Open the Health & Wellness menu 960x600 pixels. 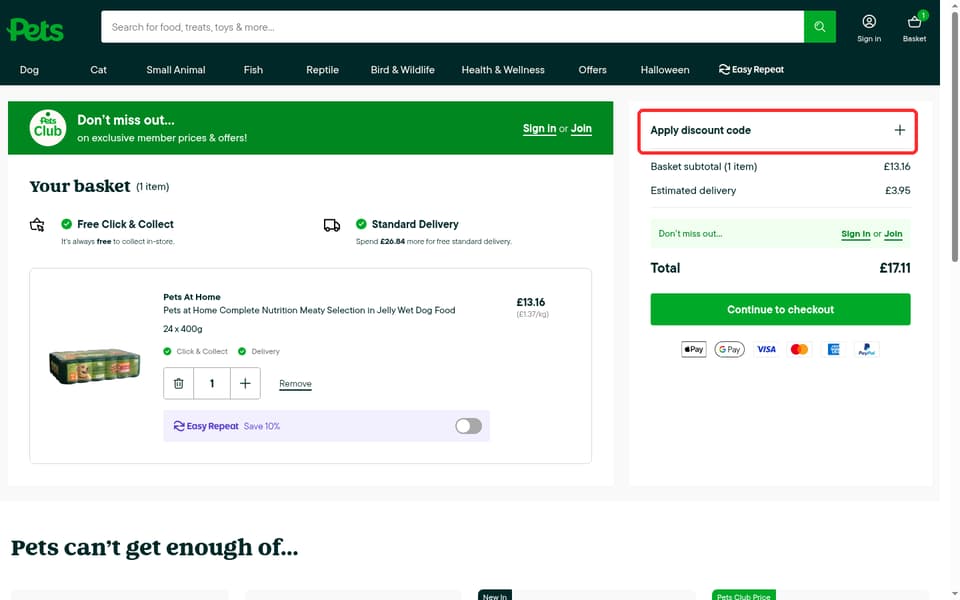point(503,70)
